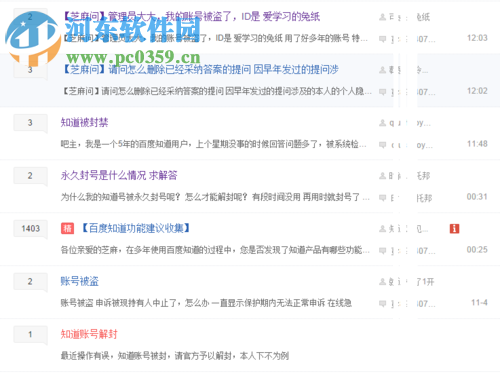
Task: Open the 【百度知道功能建议收集】 thread
Action: [x=136, y=228]
